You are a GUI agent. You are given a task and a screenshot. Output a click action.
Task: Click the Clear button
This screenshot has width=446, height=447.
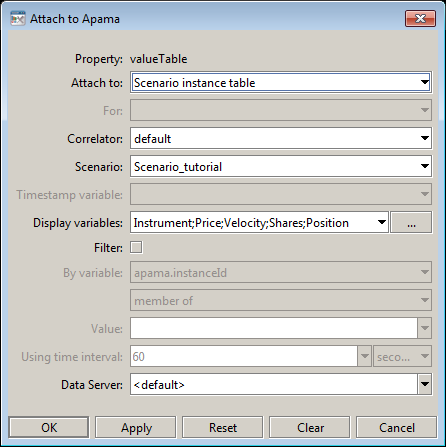[310, 427]
